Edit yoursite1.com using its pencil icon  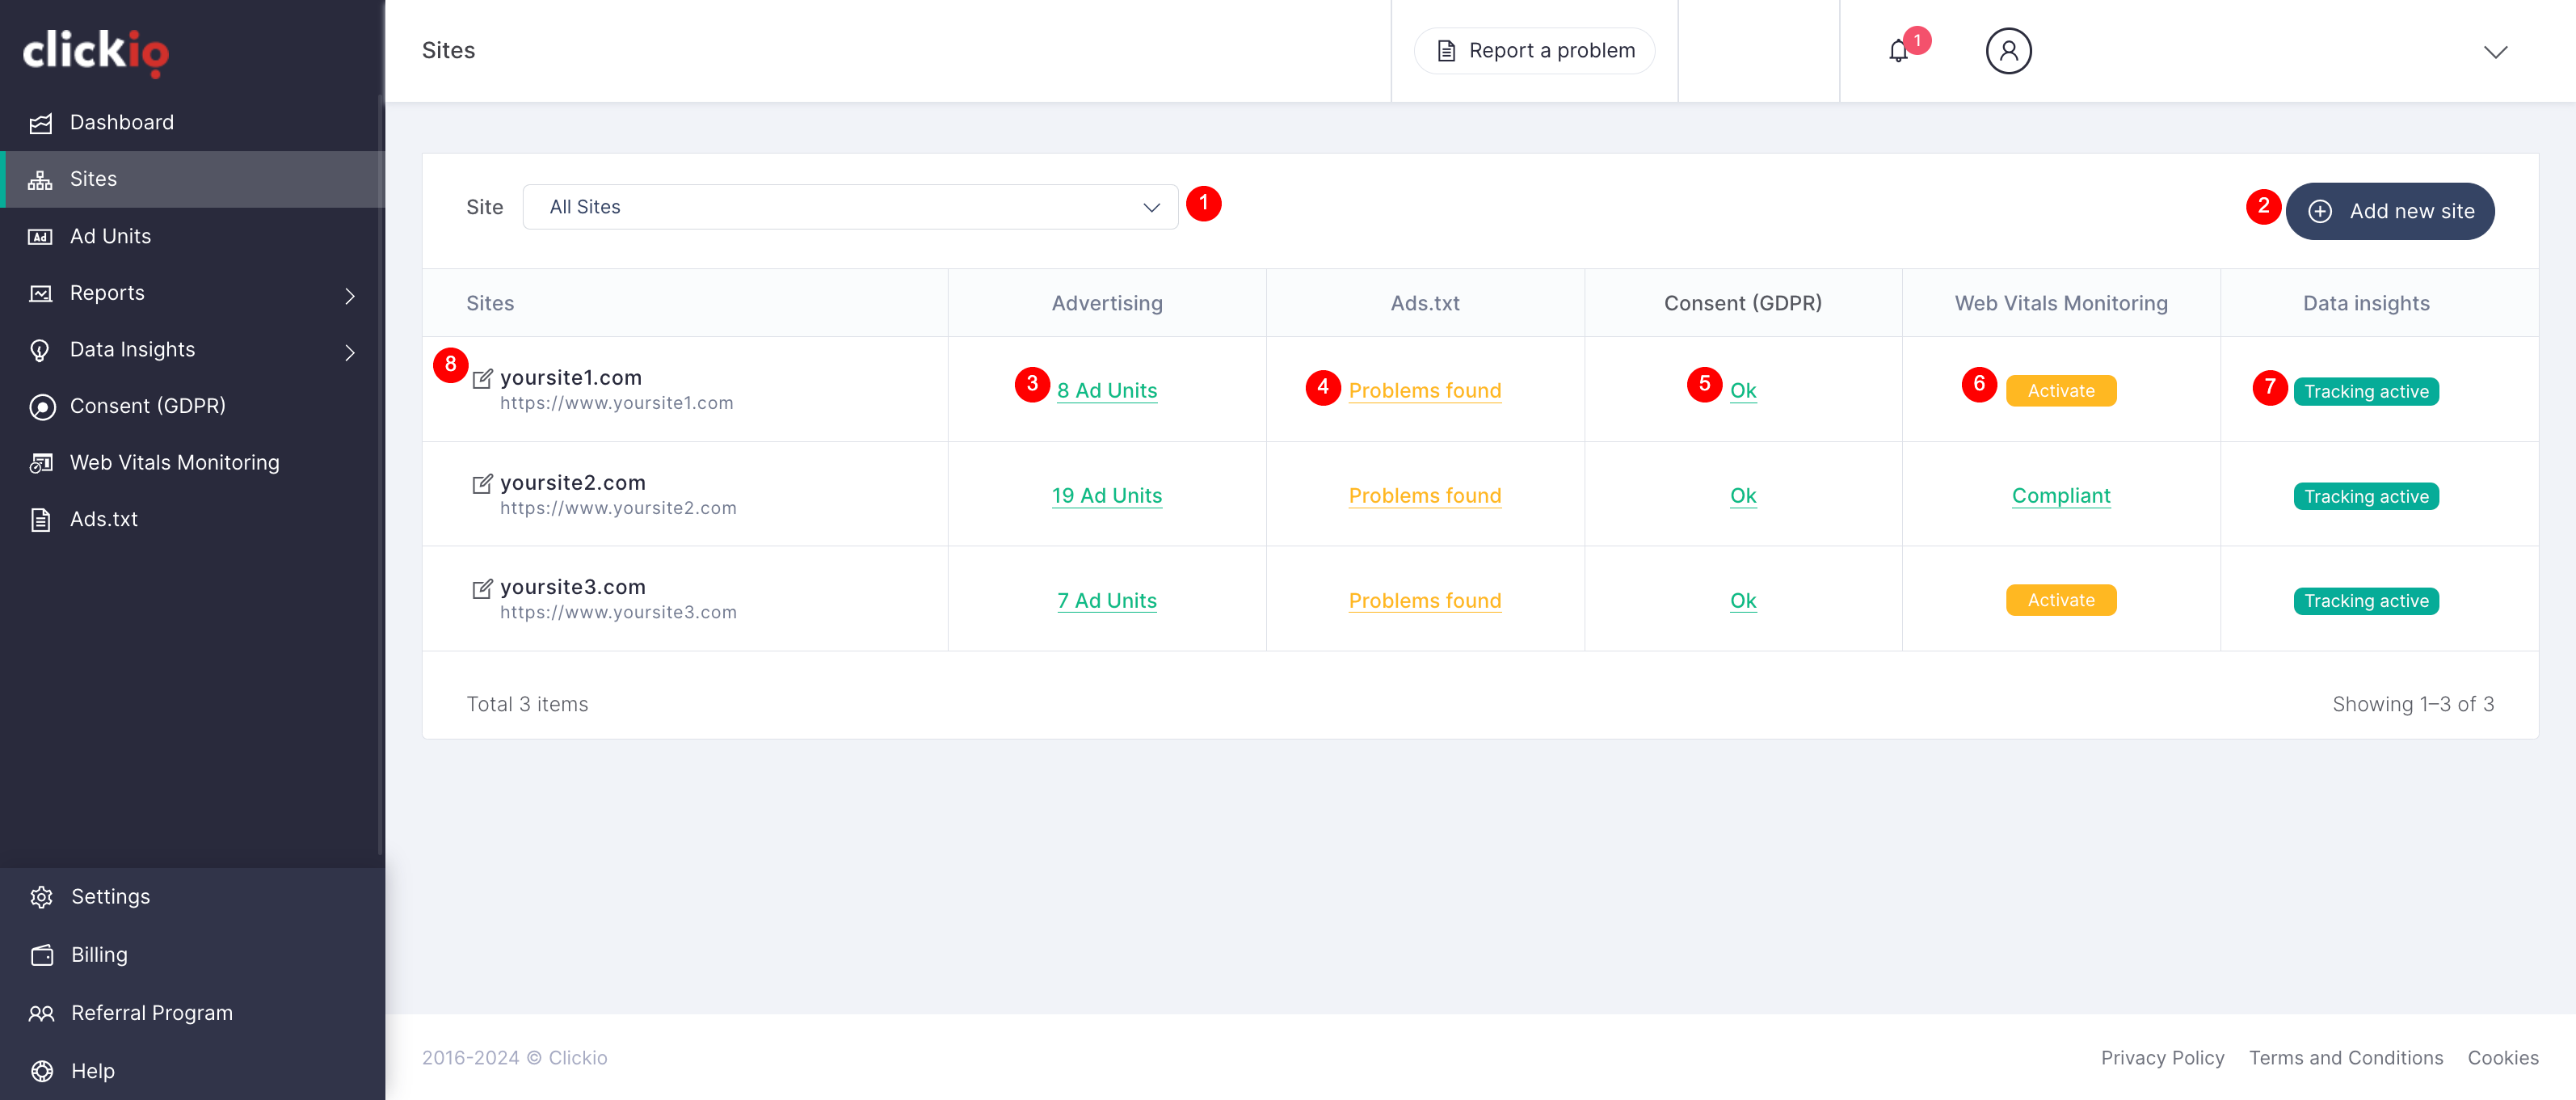click(482, 378)
